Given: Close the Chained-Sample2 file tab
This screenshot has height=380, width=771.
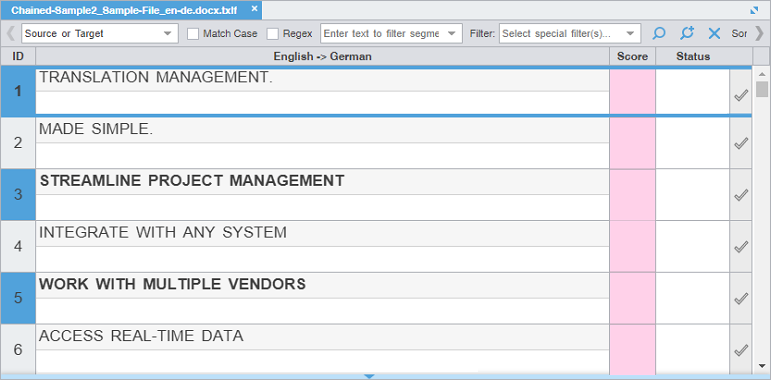Looking at the screenshot, I should point(254,9).
